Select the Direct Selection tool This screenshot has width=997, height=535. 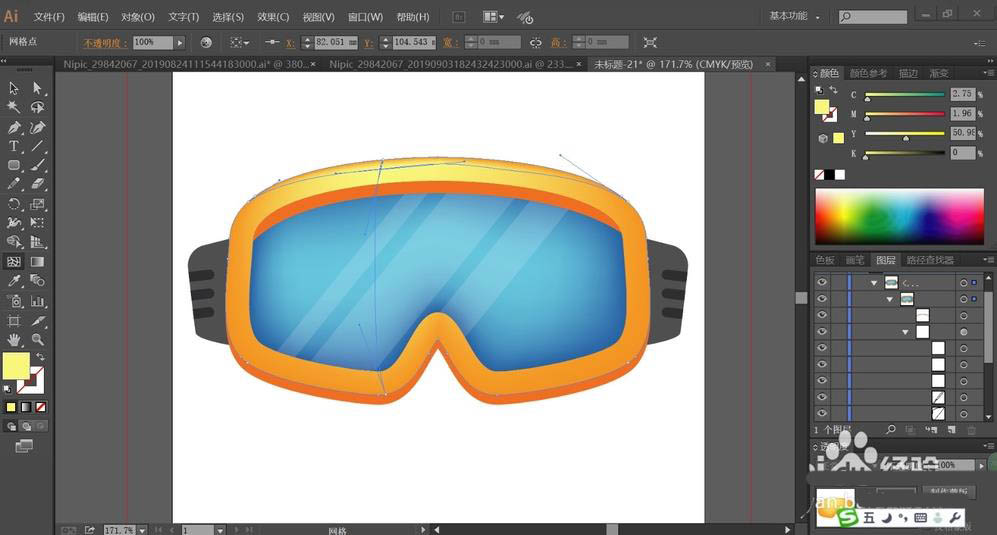pyautogui.click(x=38, y=88)
